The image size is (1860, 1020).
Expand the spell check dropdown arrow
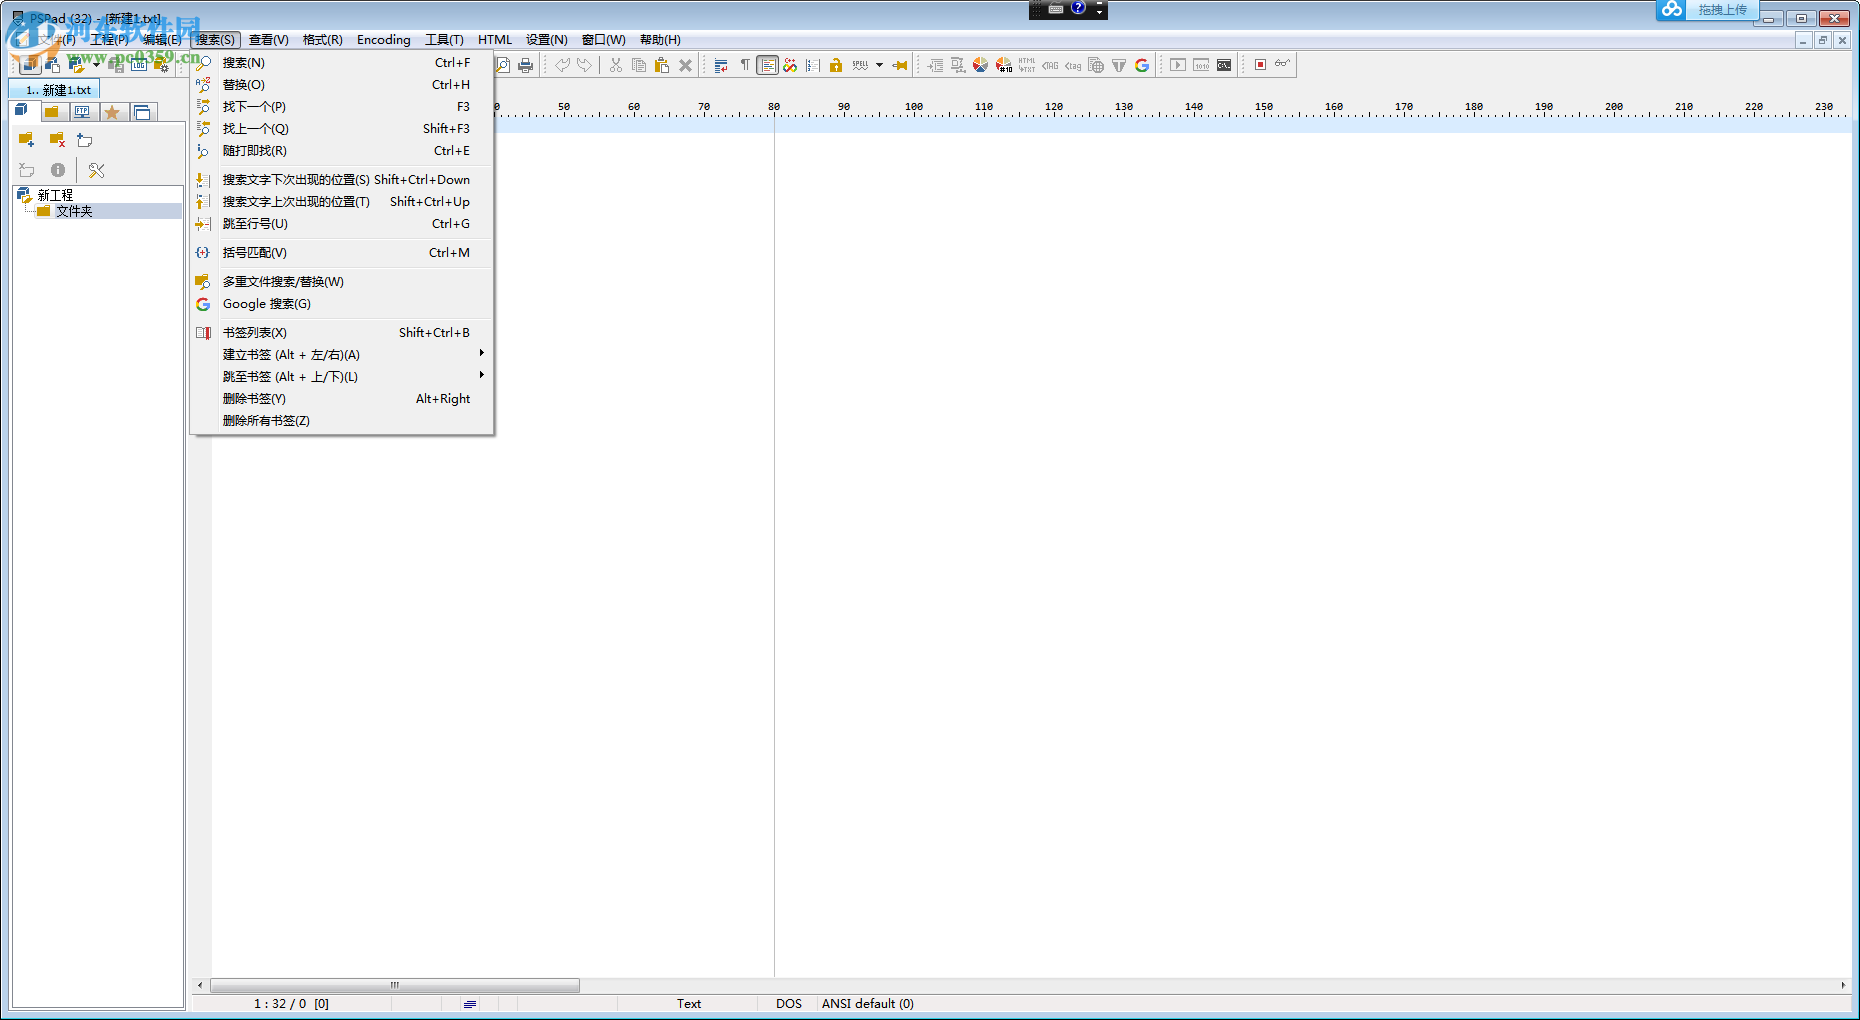[879, 66]
